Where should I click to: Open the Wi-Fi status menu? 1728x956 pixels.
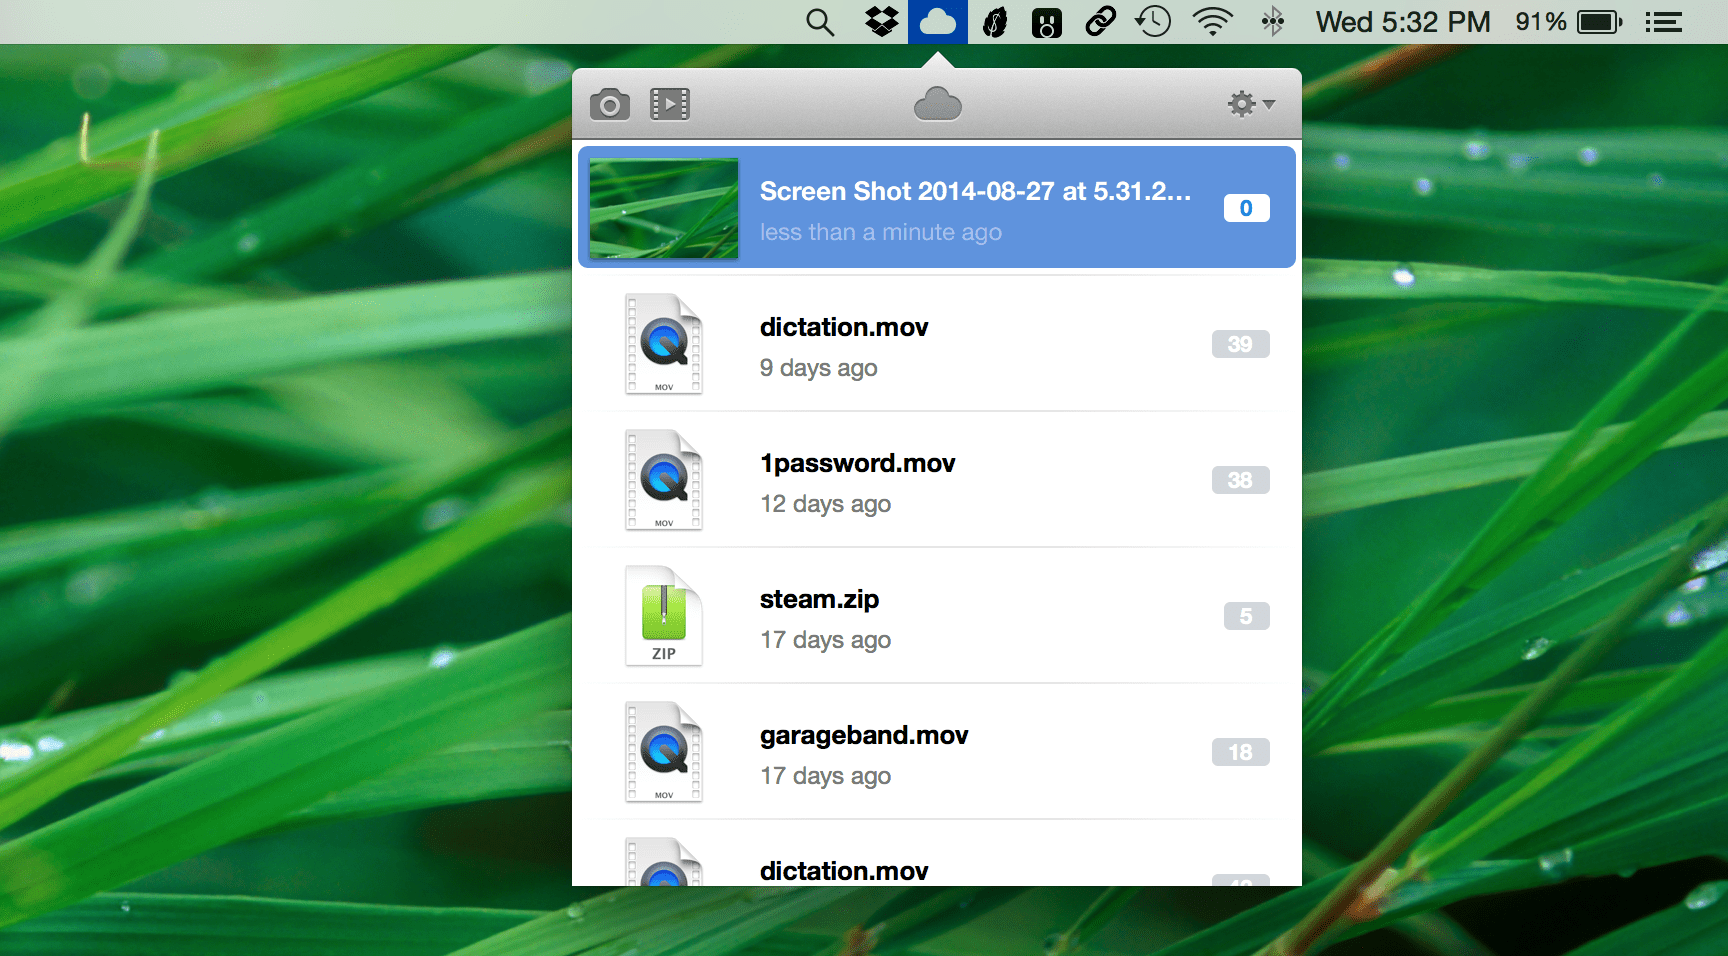tap(1212, 21)
